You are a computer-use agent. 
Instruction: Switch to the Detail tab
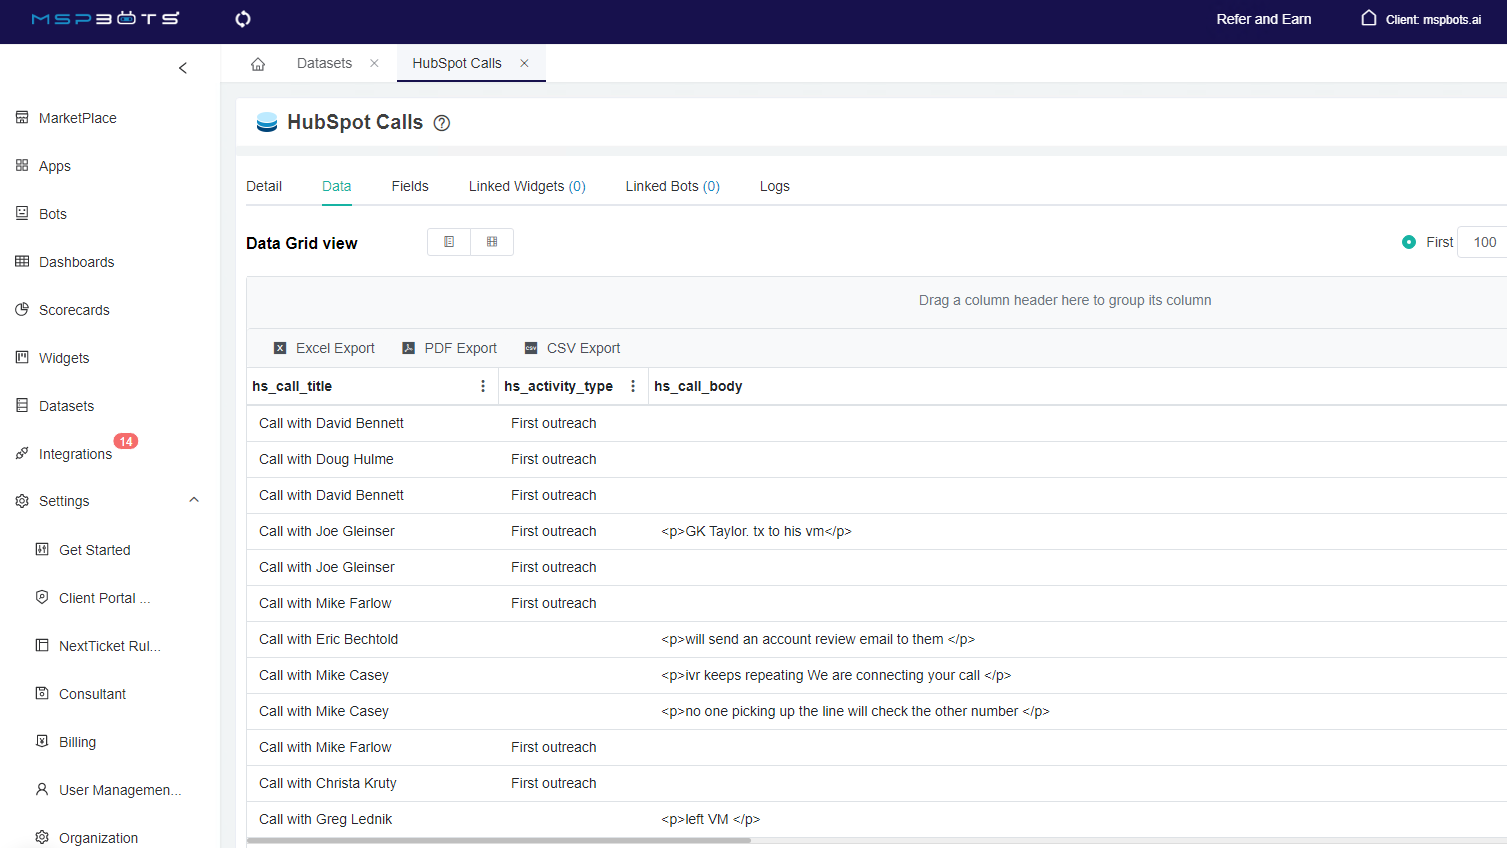pyautogui.click(x=264, y=186)
